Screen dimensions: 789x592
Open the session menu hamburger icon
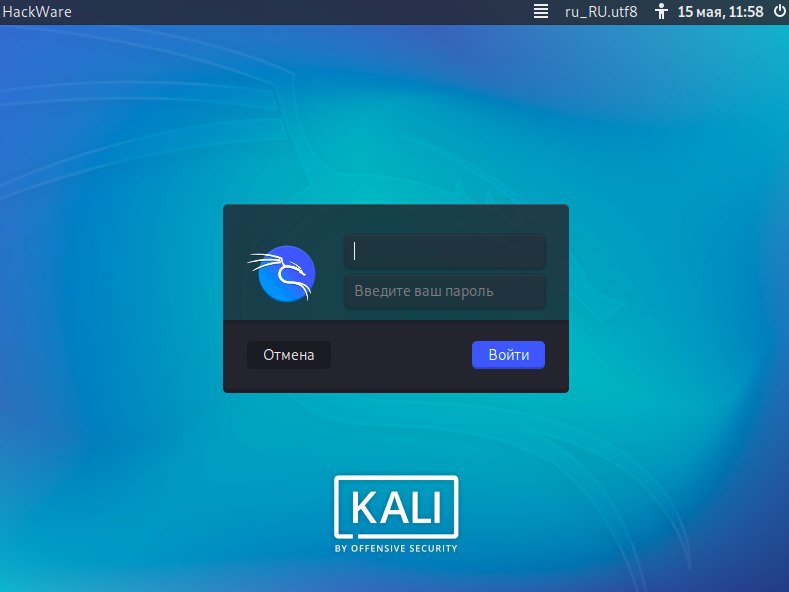pos(541,12)
